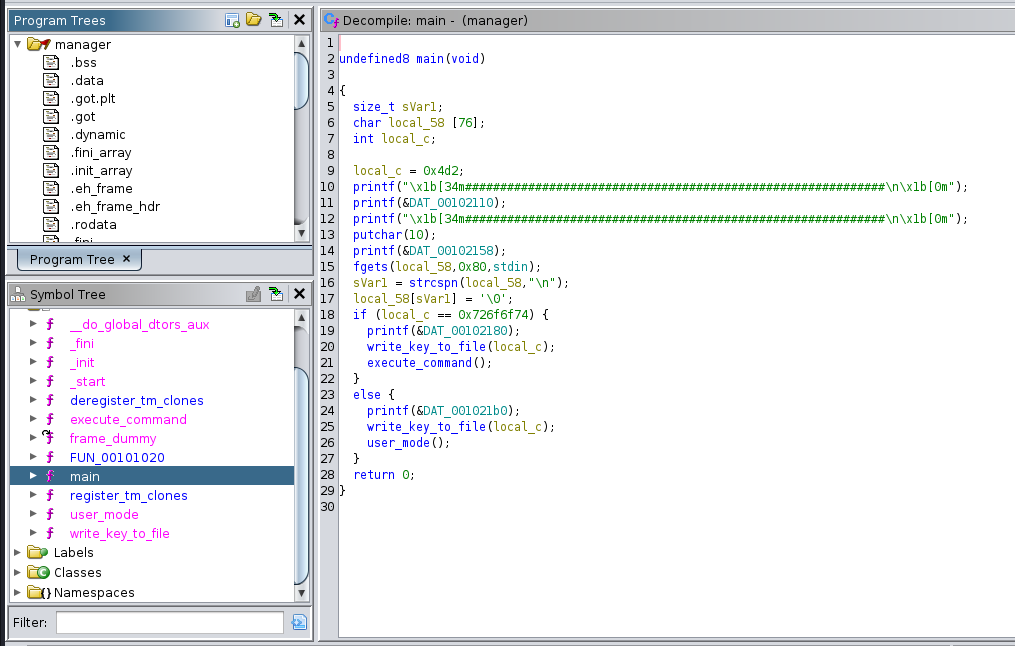Viewport: 1015px width, 646px height.
Task: Expand the Labels folder
Action: tap(17, 552)
